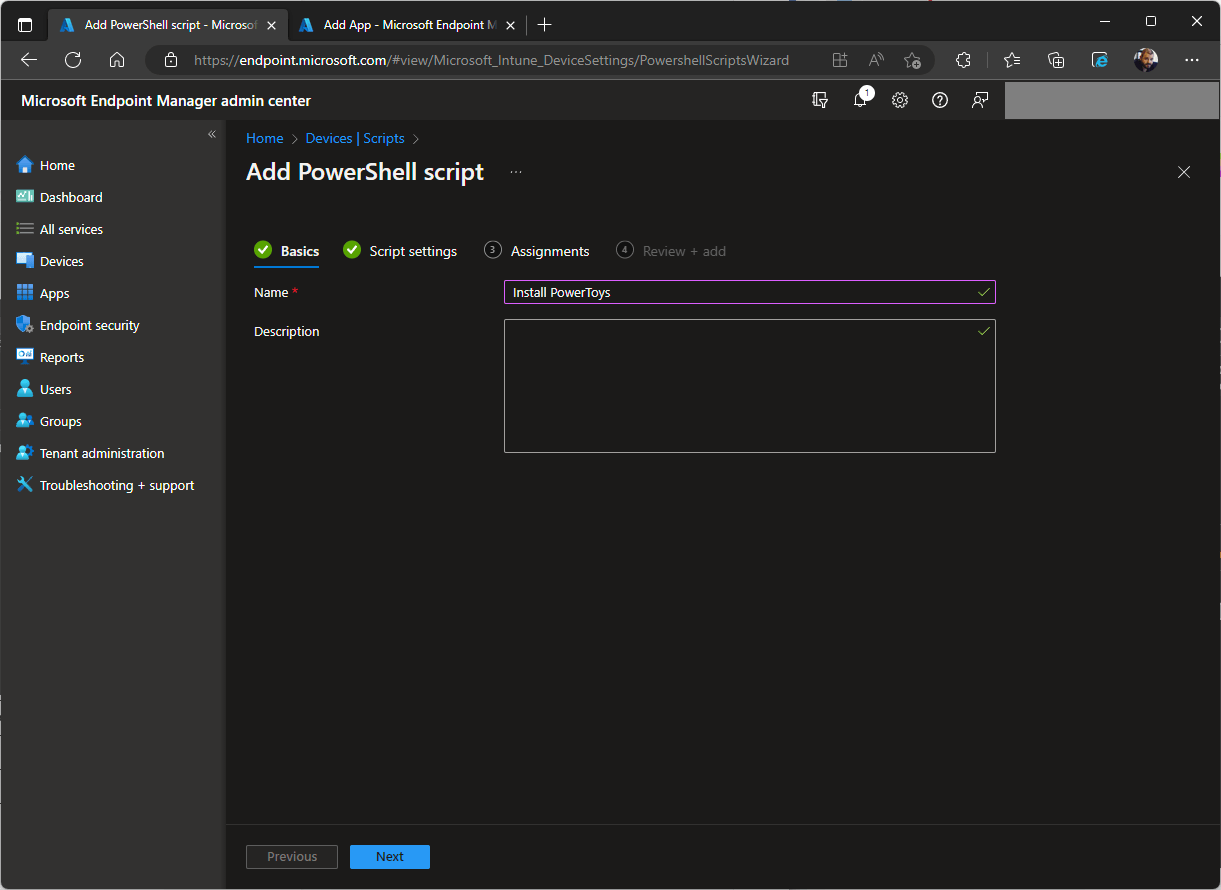Open browser Settings and more menu
This screenshot has height=890, width=1221.
coord(1191,60)
